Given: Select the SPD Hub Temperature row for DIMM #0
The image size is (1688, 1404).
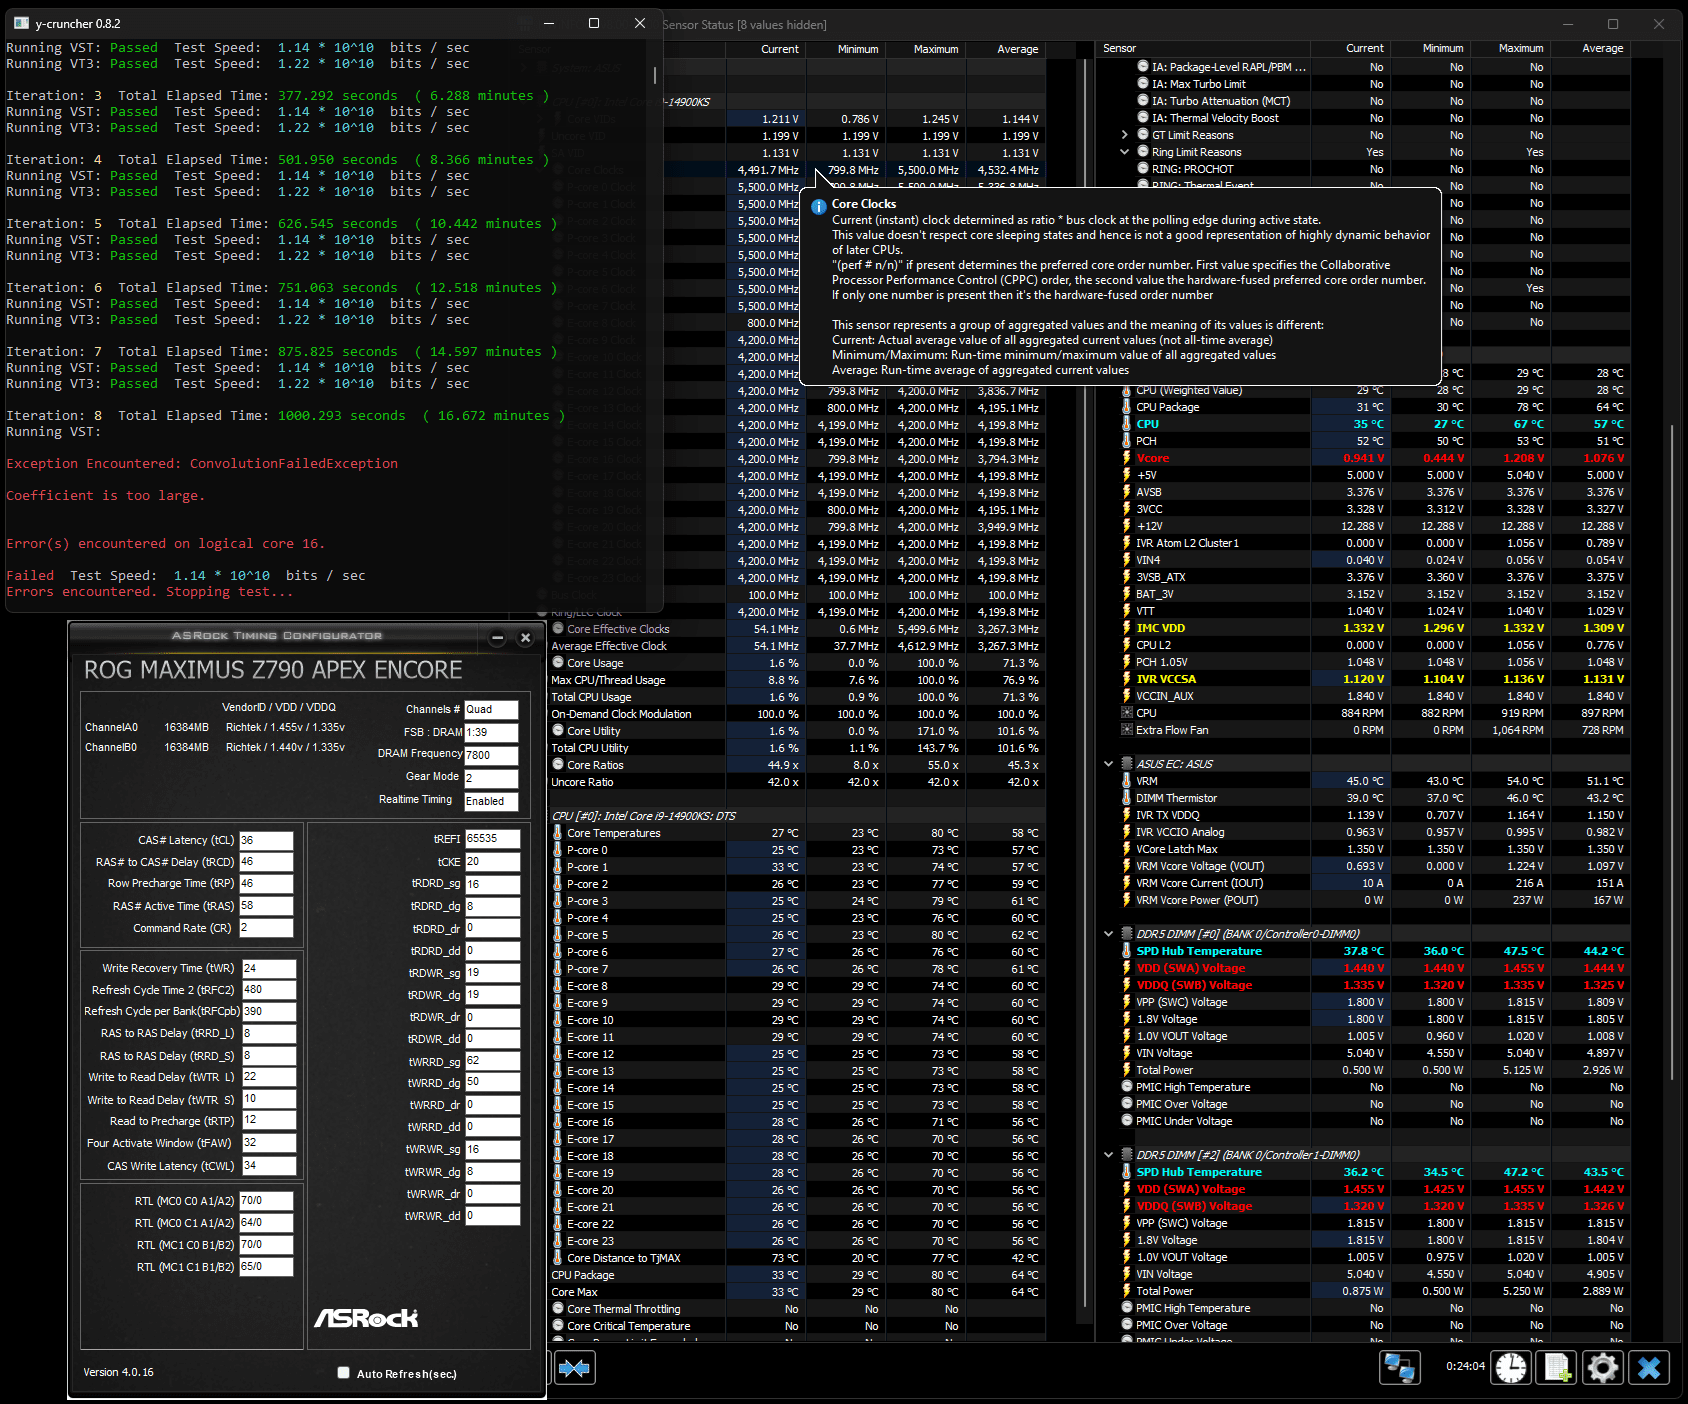Looking at the screenshot, I should click(1375, 951).
